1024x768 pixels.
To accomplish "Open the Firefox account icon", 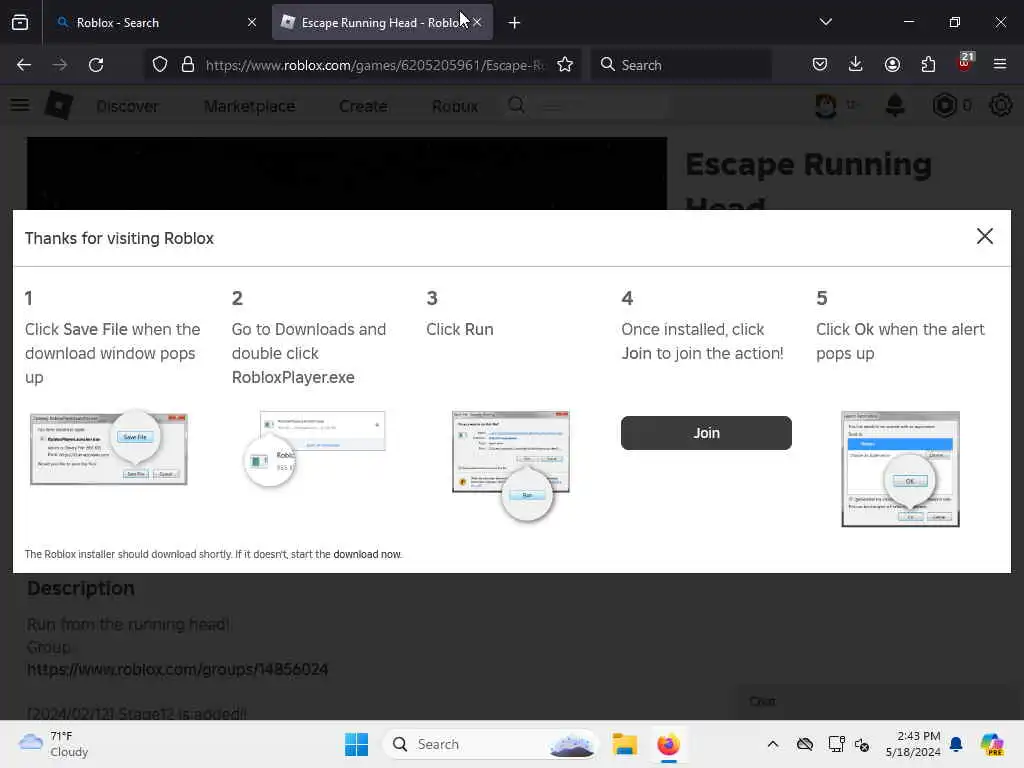I will click(x=892, y=65).
